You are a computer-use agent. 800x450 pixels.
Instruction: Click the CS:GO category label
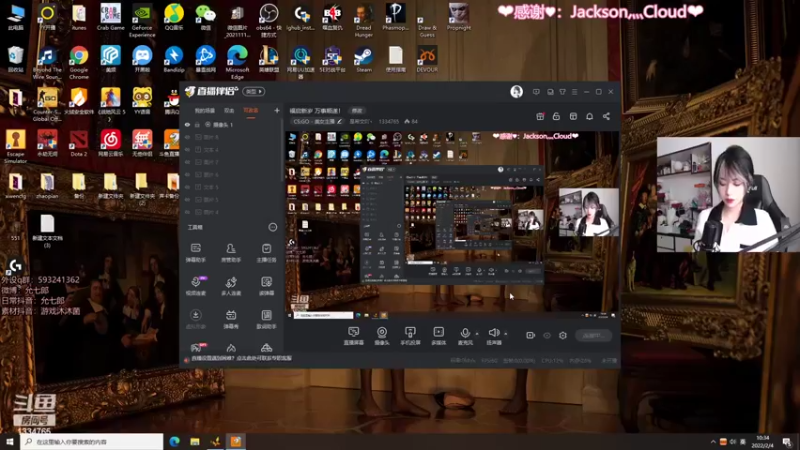(x=314, y=121)
